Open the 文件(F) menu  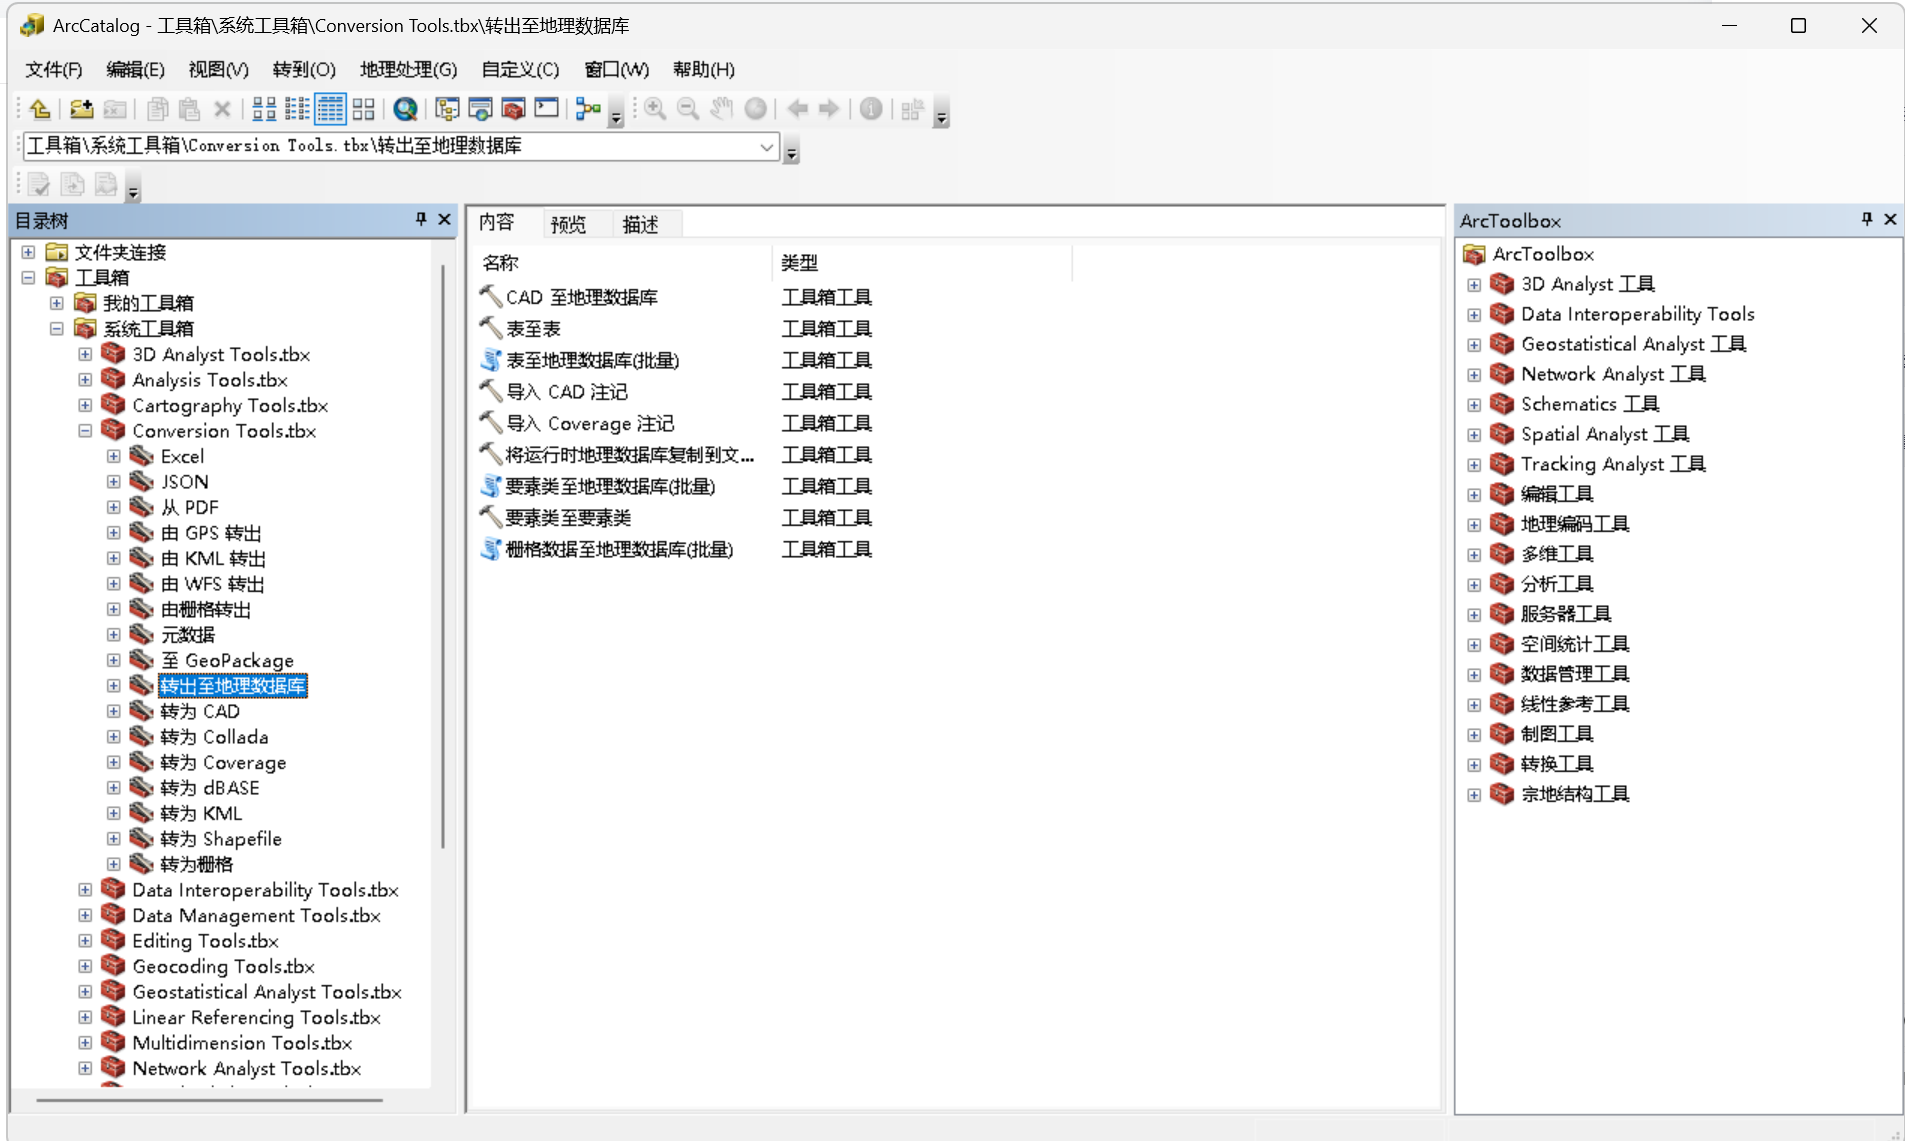54,69
